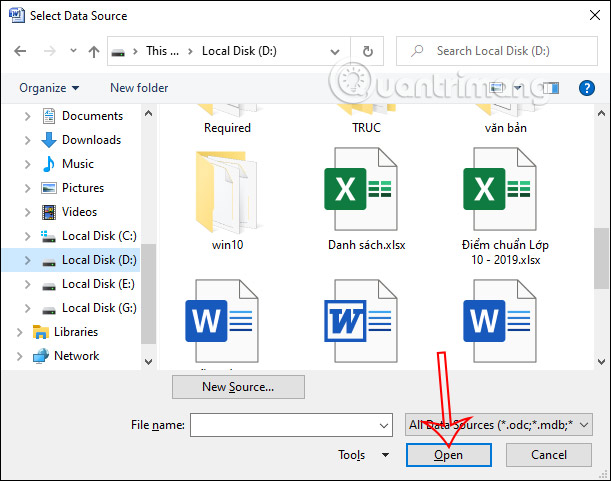Expand the Libraries tree node
The height and width of the screenshot is (481, 611).
[19, 332]
